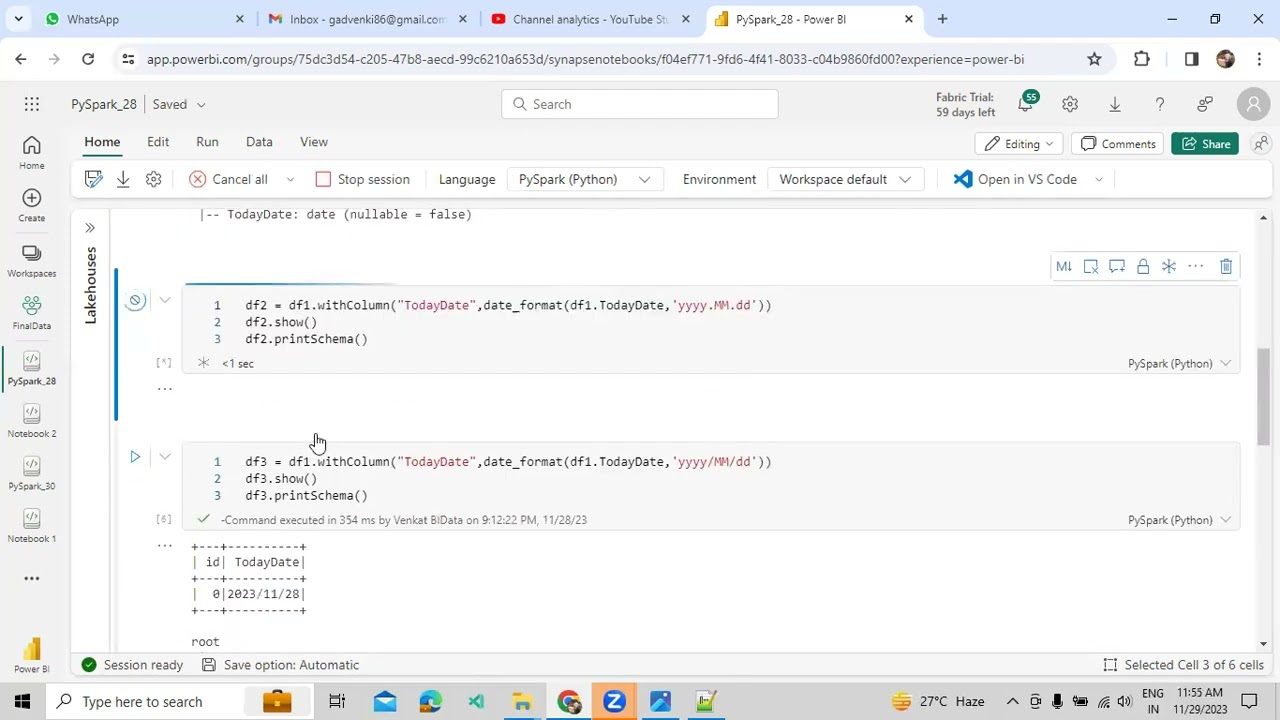
Task: Open Zoom from the taskbar
Action: click(614, 702)
